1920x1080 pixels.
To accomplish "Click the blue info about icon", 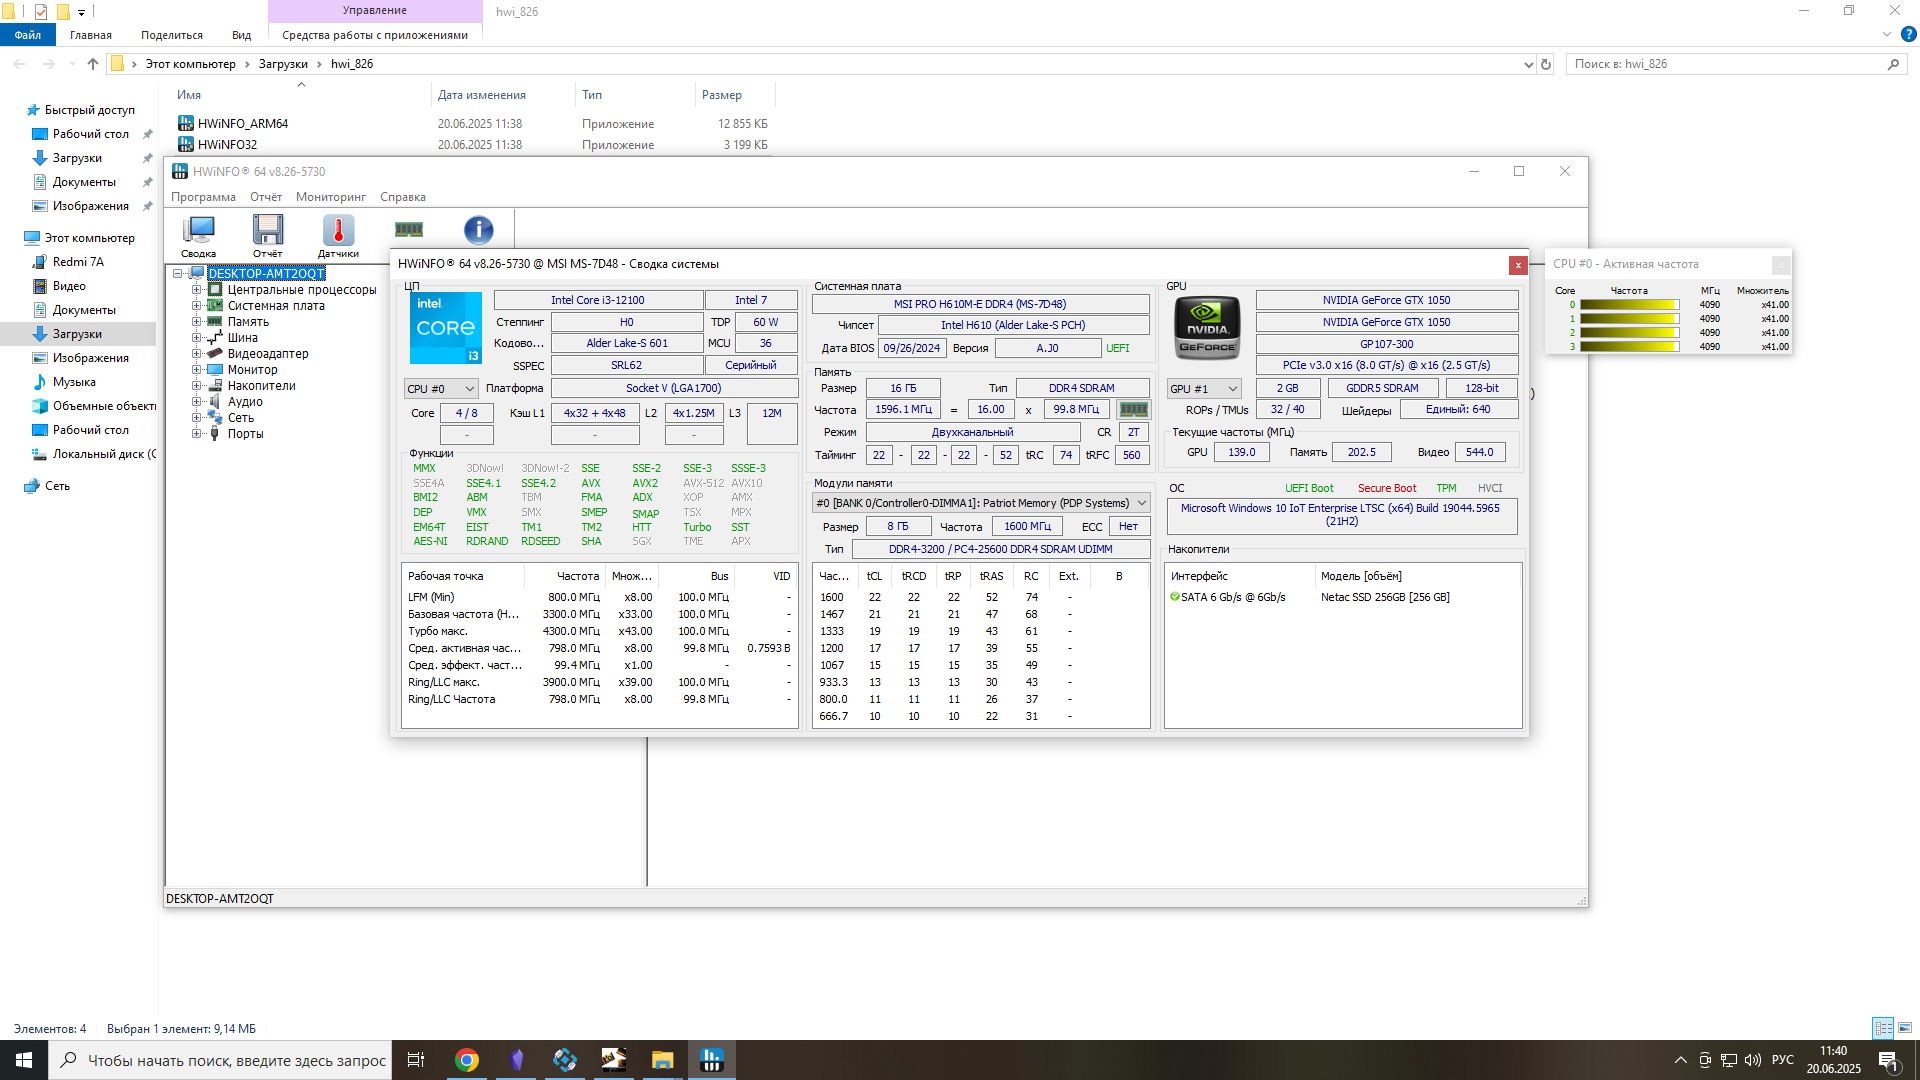I will click(x=478, y=230).
